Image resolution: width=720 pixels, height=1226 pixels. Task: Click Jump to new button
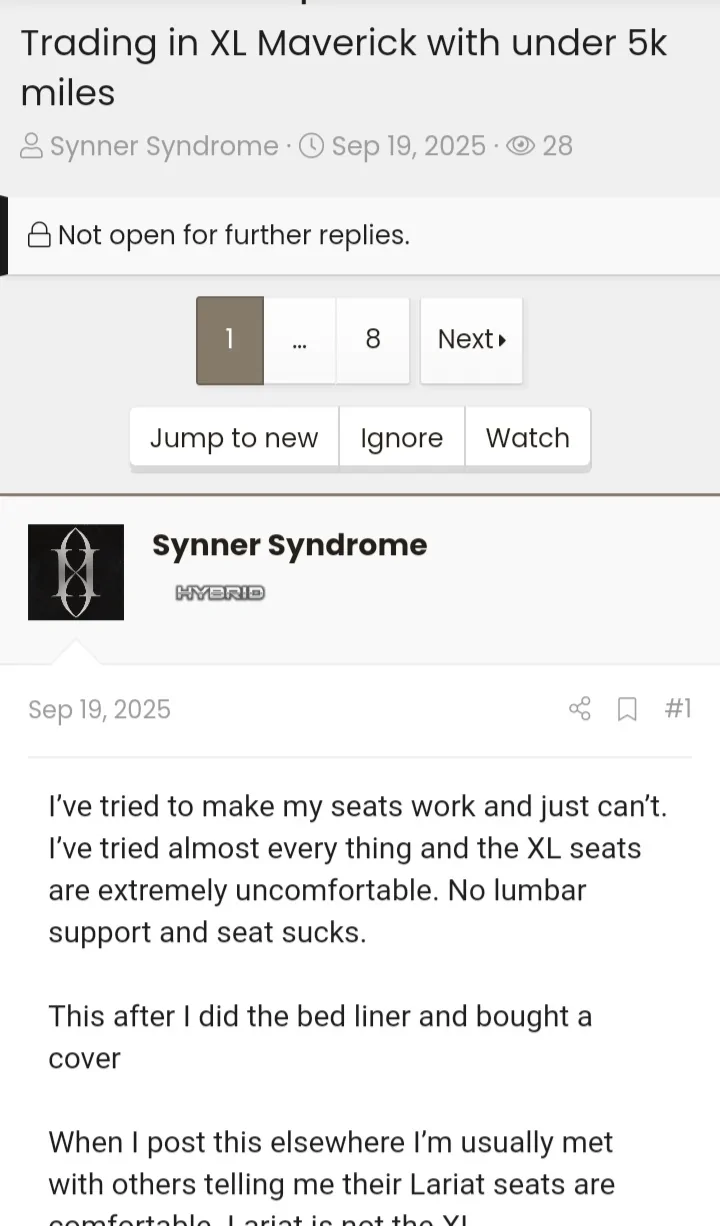point(234,438)
